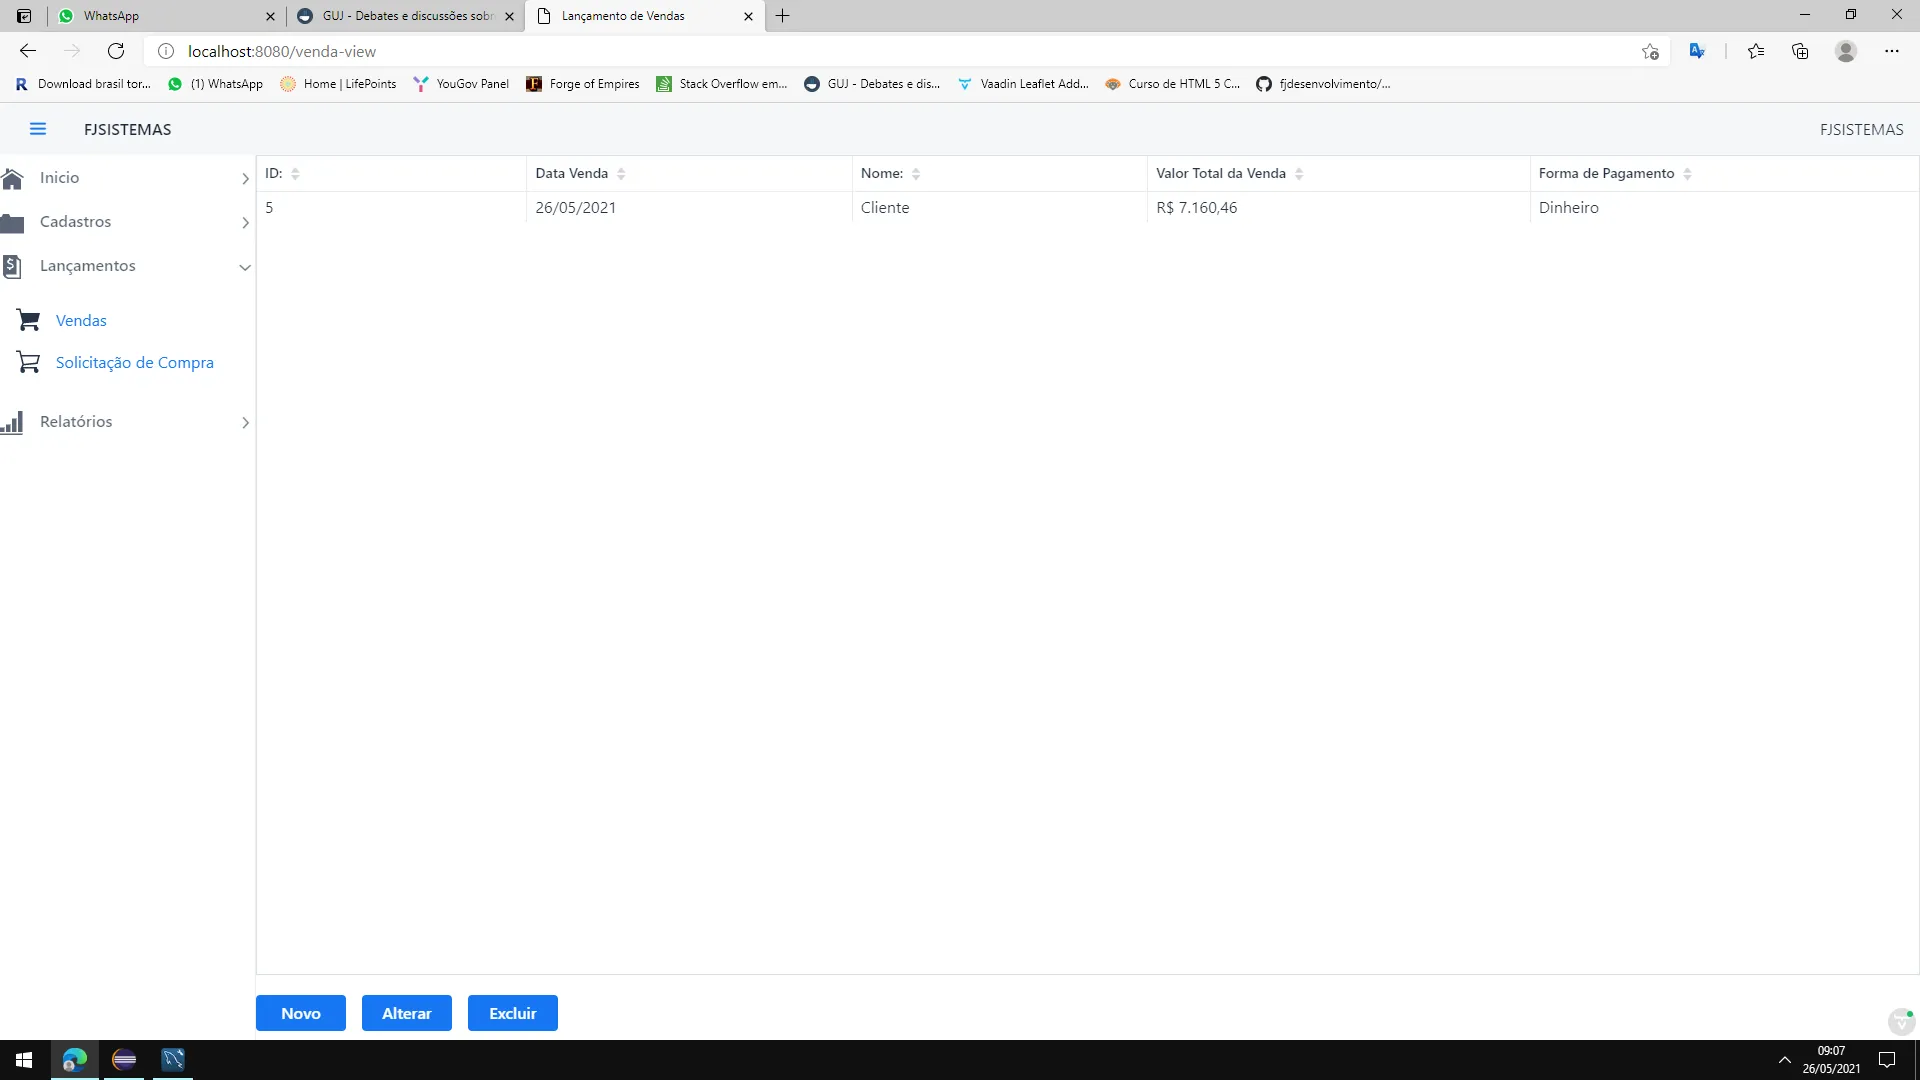Screen dimensions: 1920x1080
Task: Click the Inicio home icon in sidebar
Action: 12,178
